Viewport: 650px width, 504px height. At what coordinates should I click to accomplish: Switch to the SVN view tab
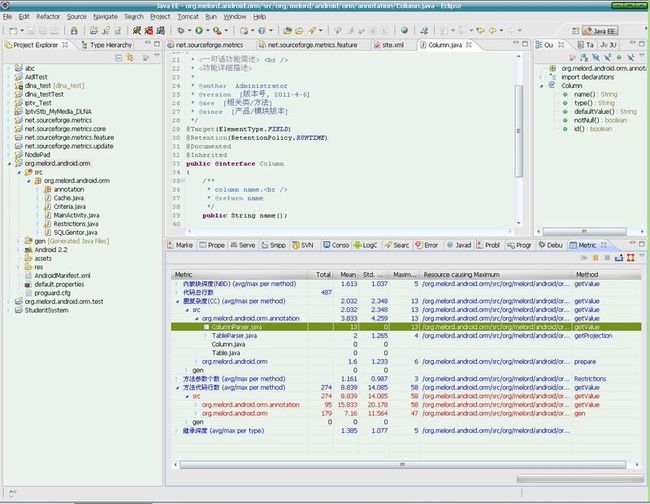coord(303,245)
